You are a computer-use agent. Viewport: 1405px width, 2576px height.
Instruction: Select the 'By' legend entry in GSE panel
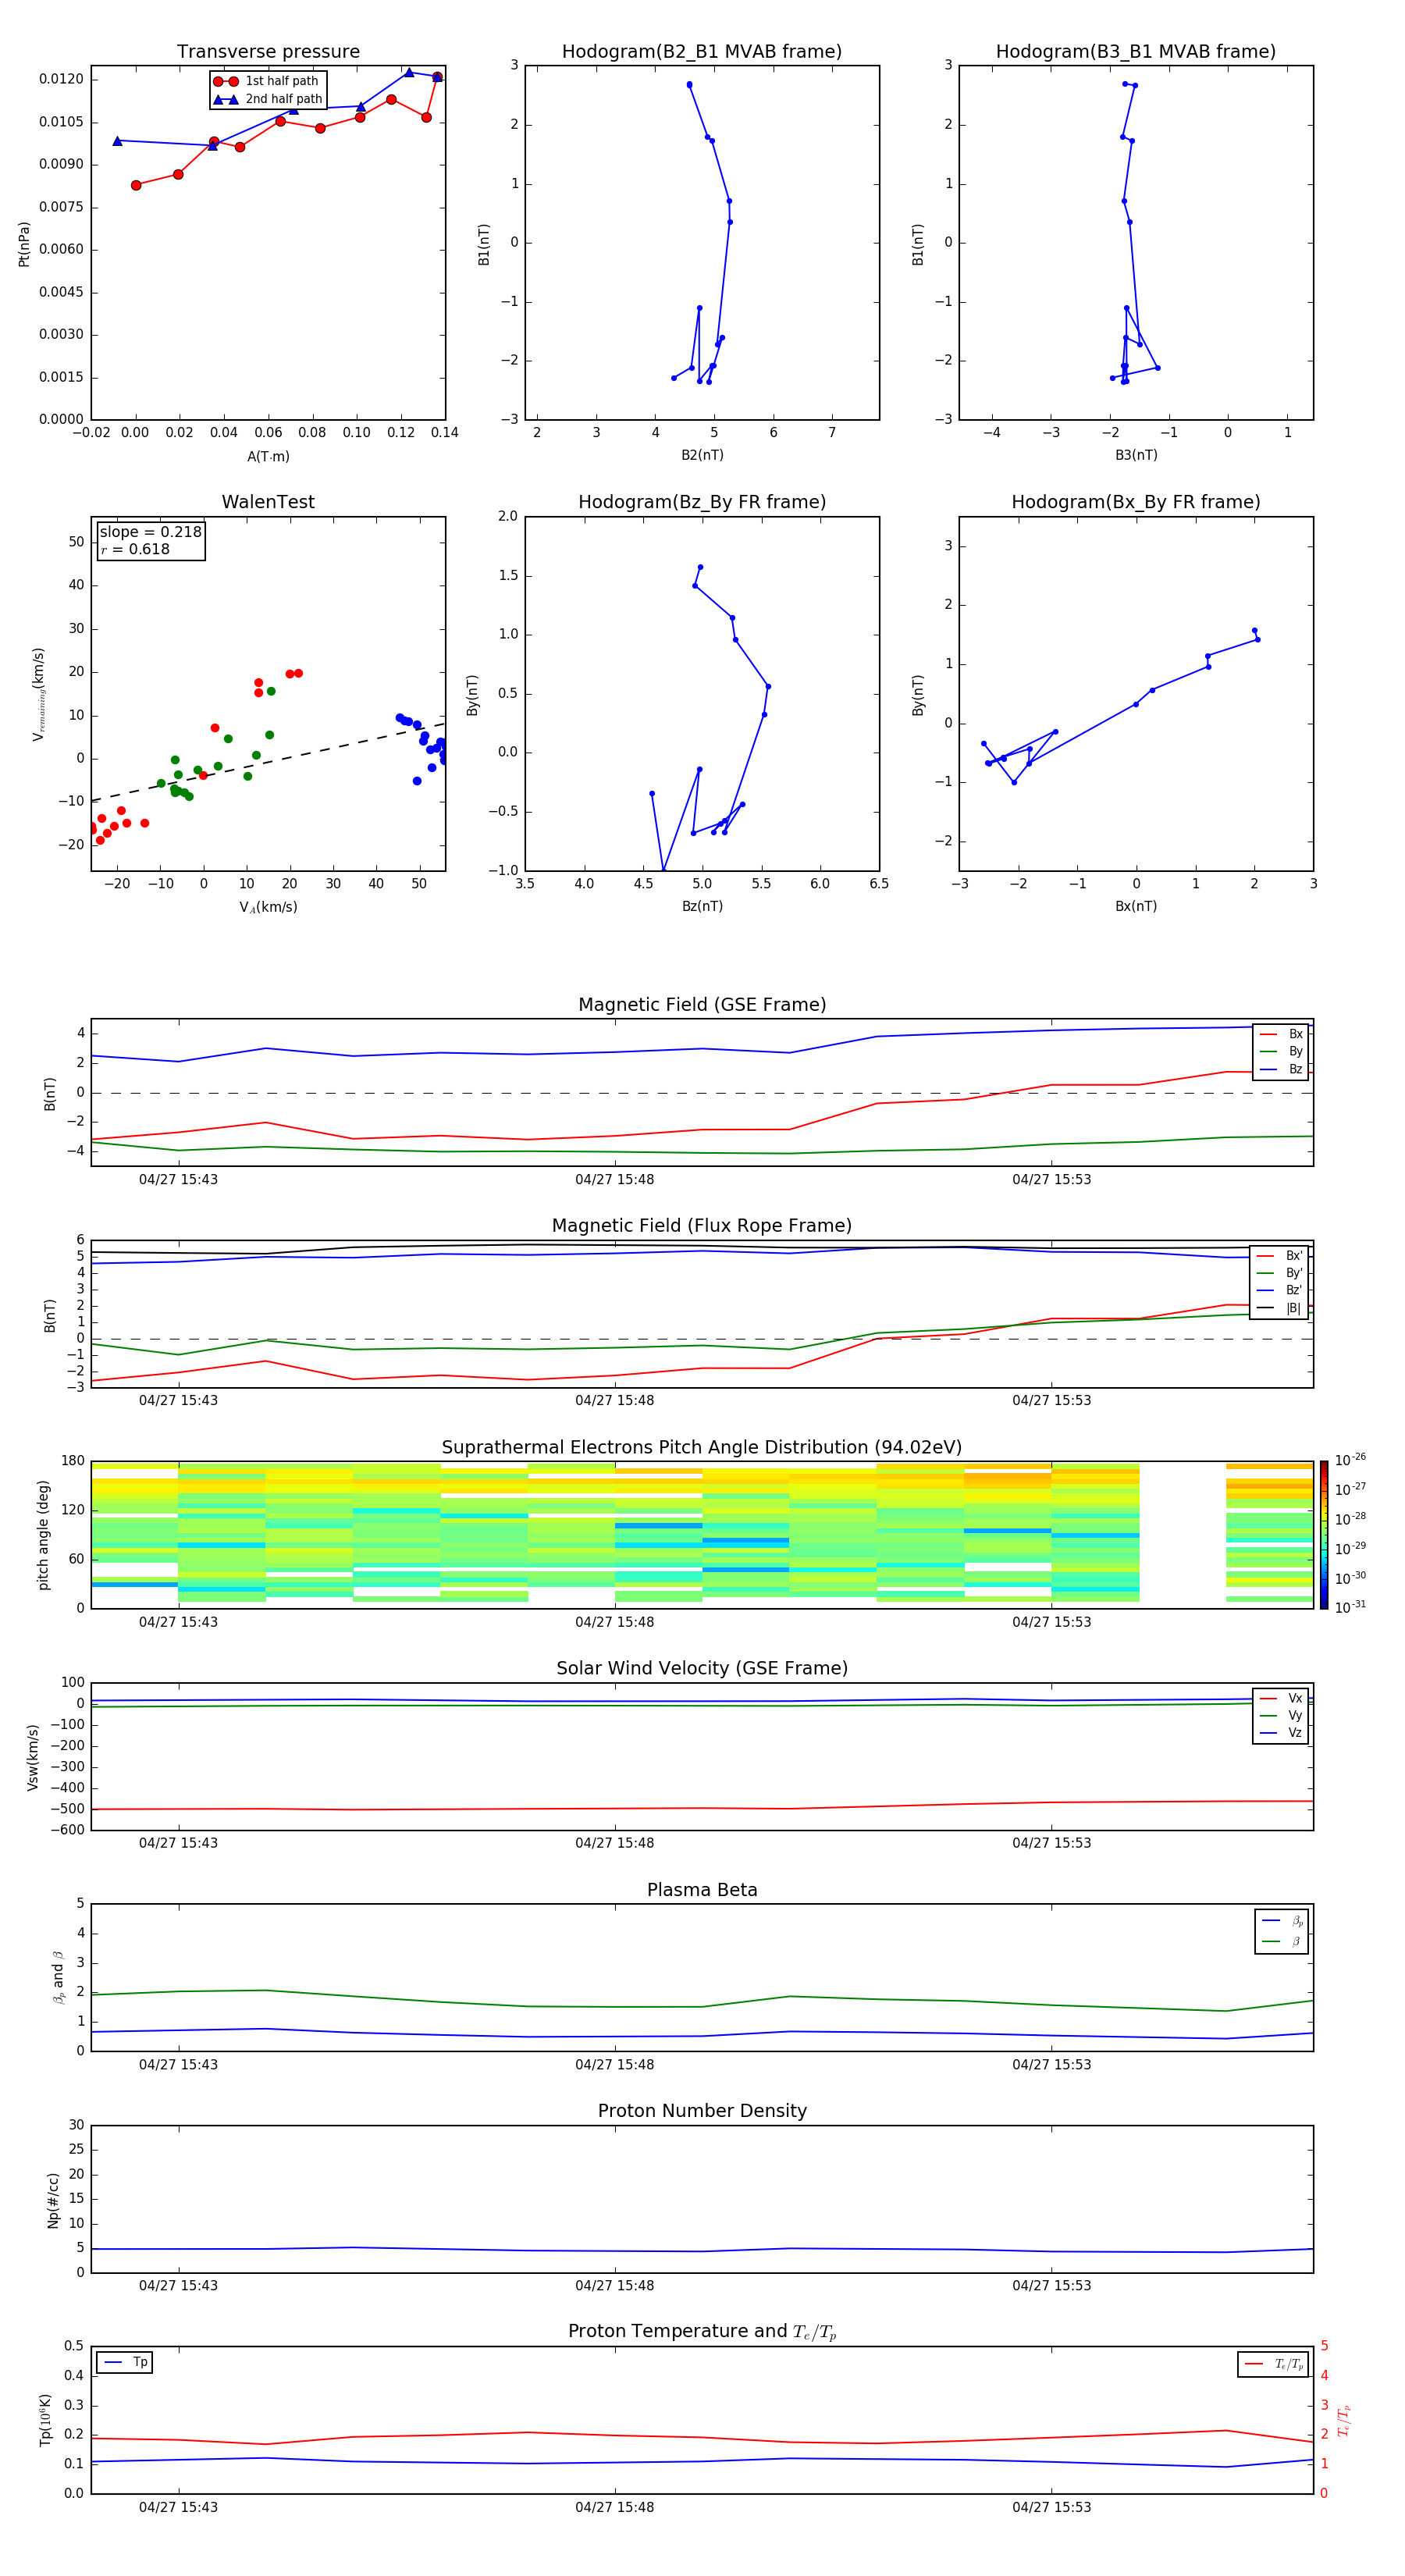click(1281, 1051)
